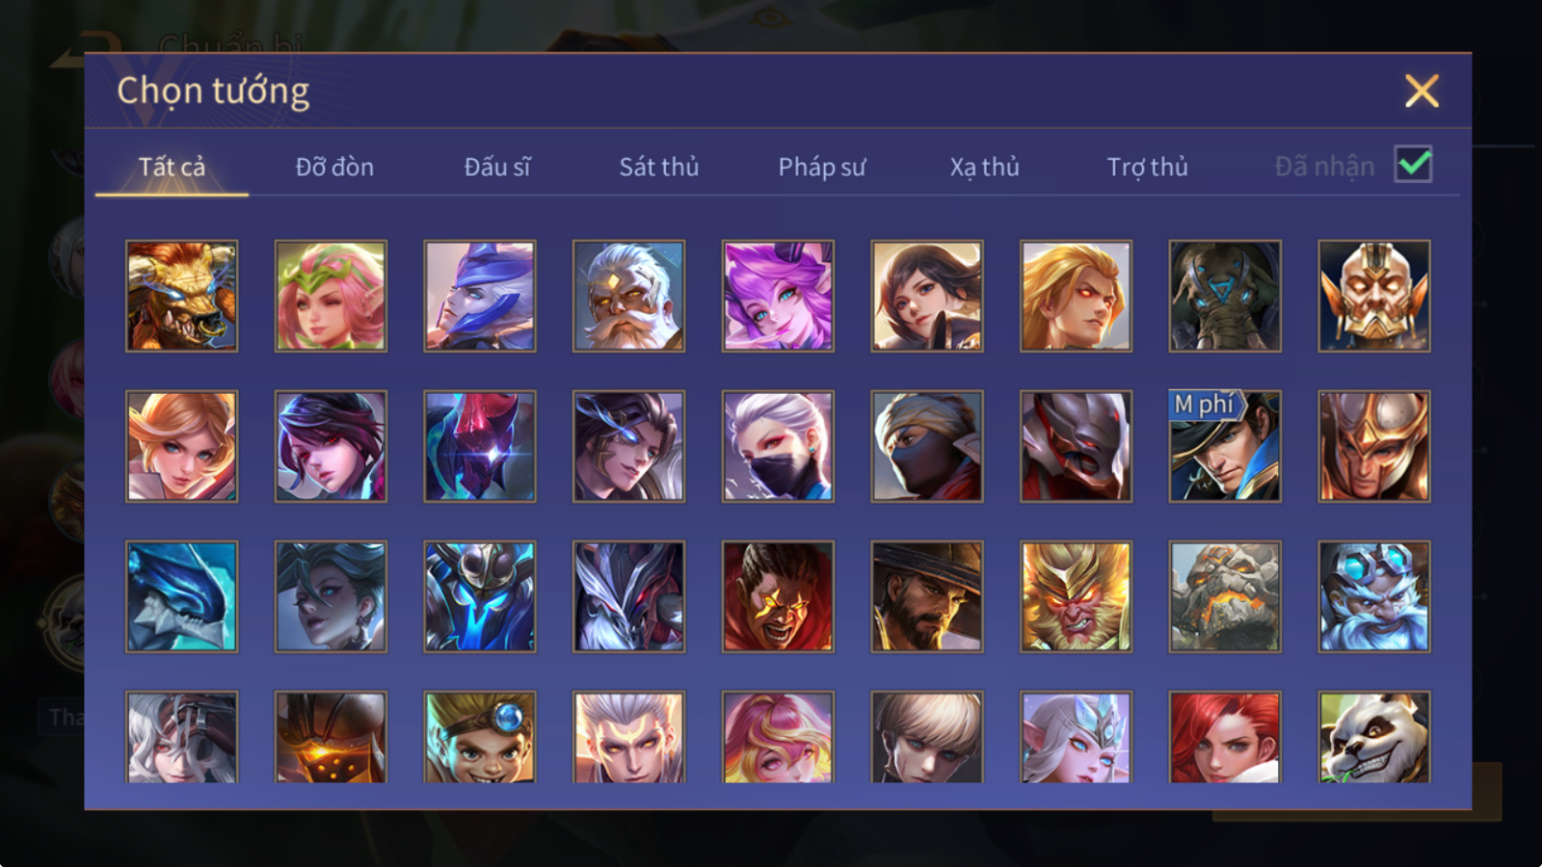1542x867 pixels.
Task: Select the golden bull hero portrait
Action: 182,296
